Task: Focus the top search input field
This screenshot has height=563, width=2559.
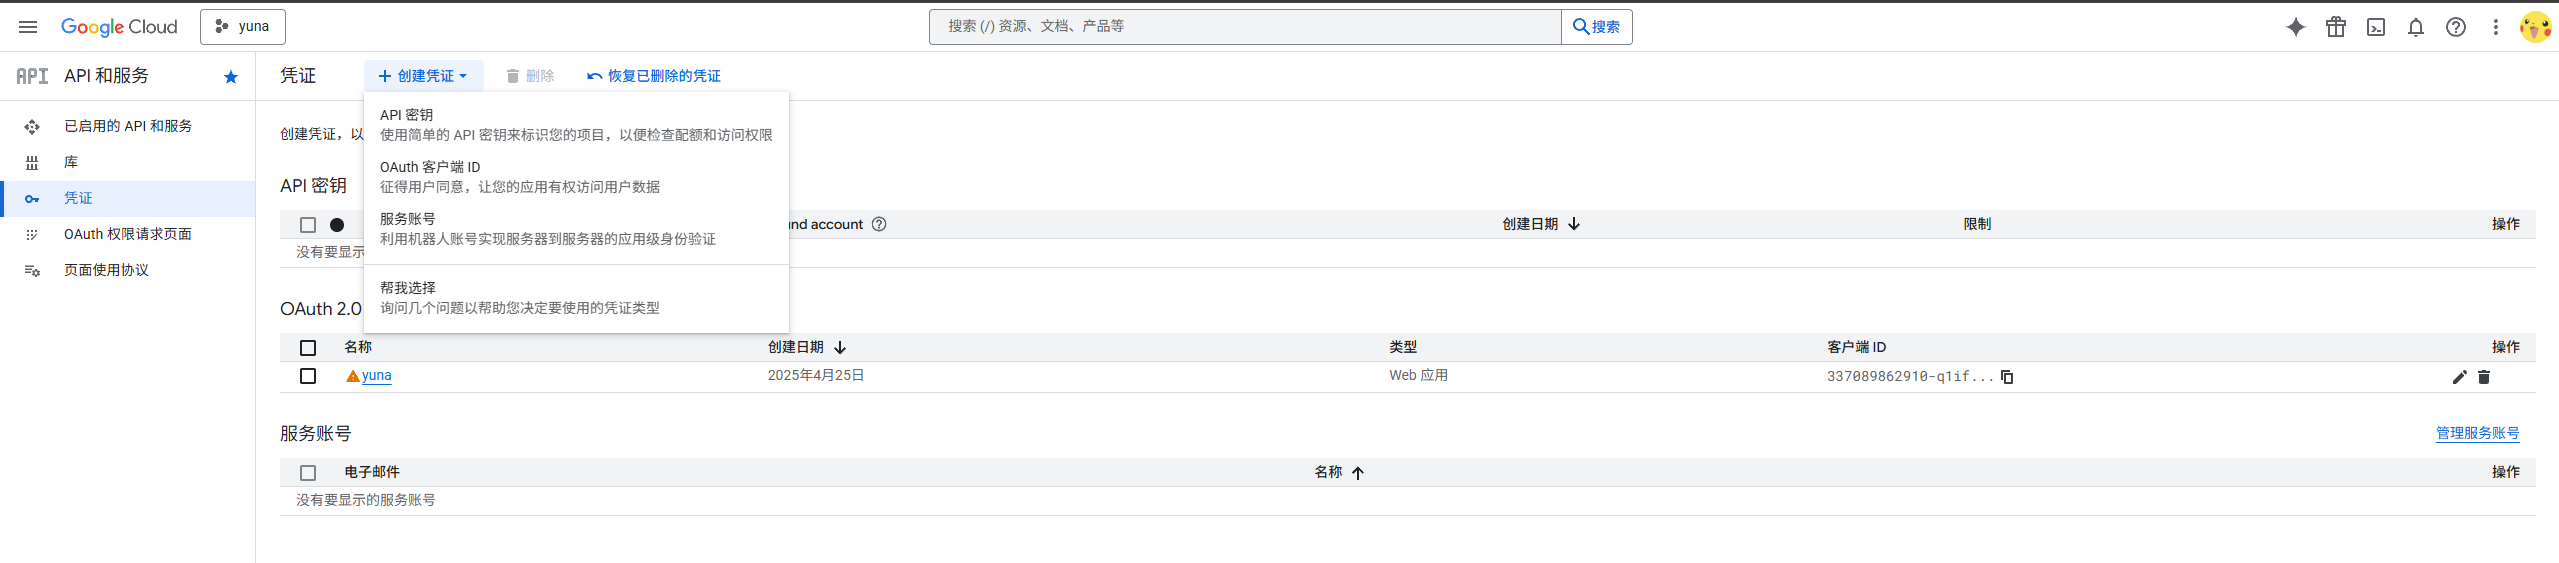Action: pyautogui.click(x=1244, y=27)
